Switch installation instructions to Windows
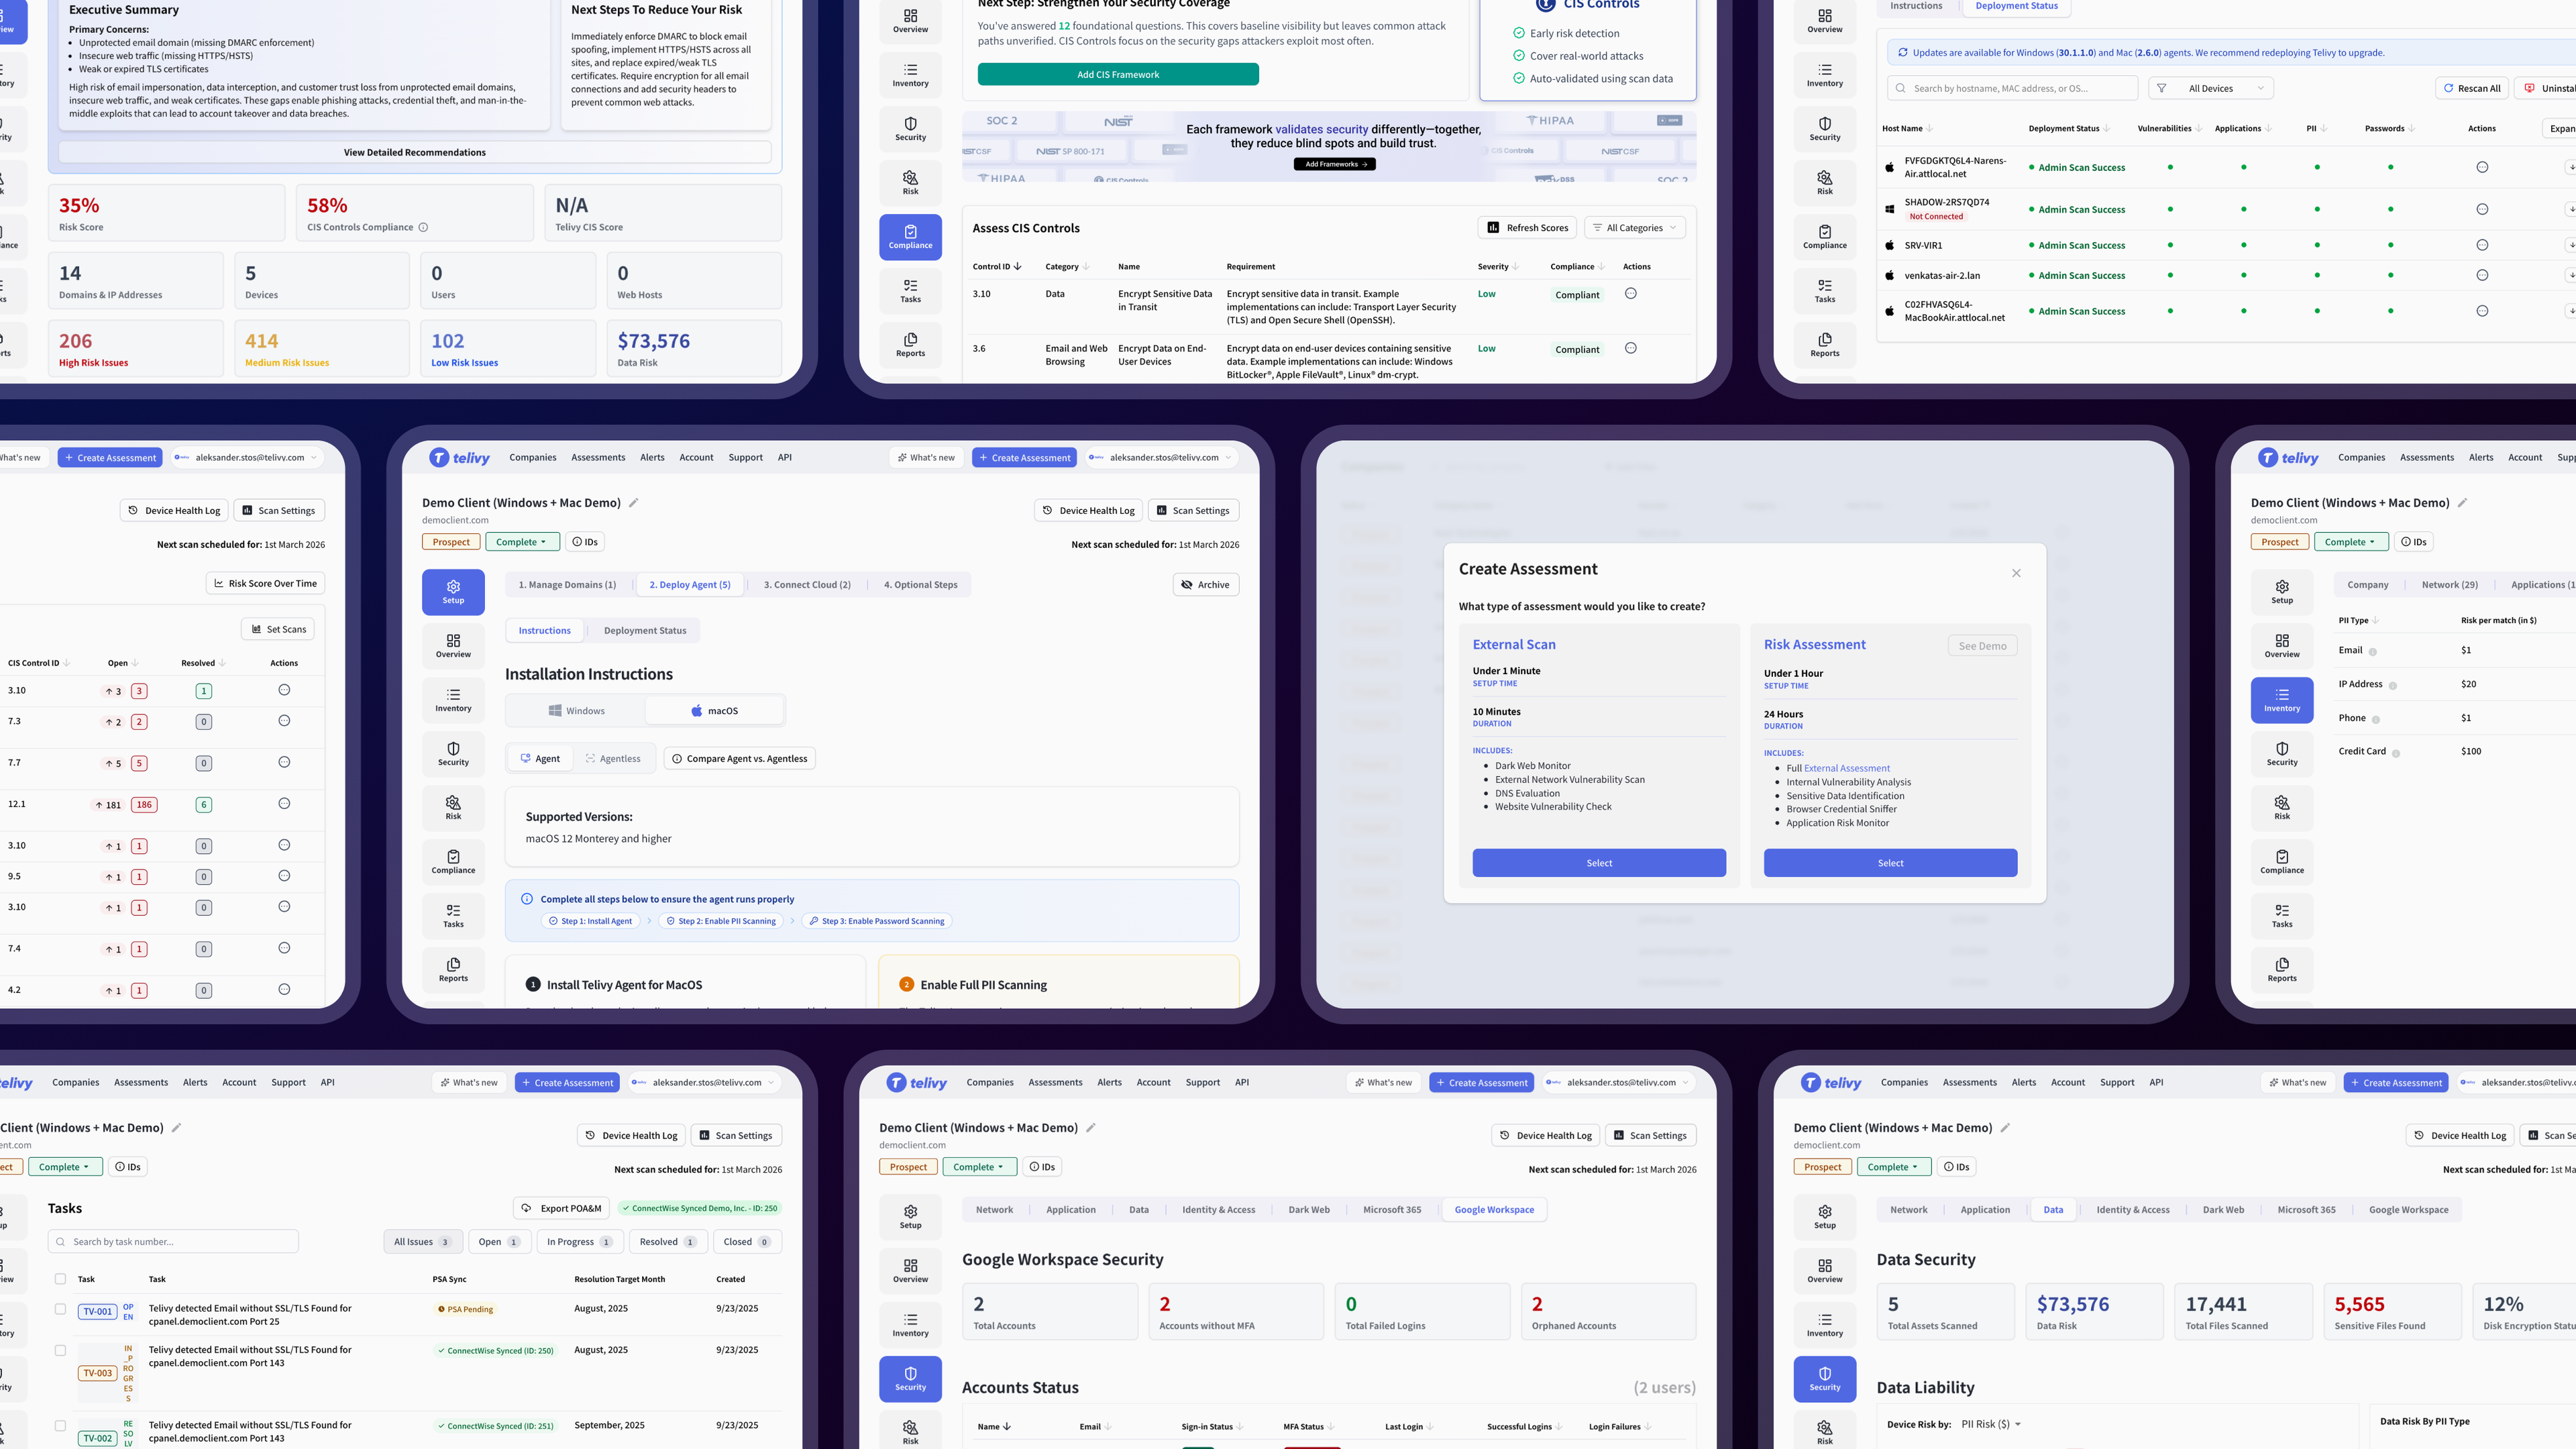Screen dimensions: 2576x1449 click(x=576, y=711)
